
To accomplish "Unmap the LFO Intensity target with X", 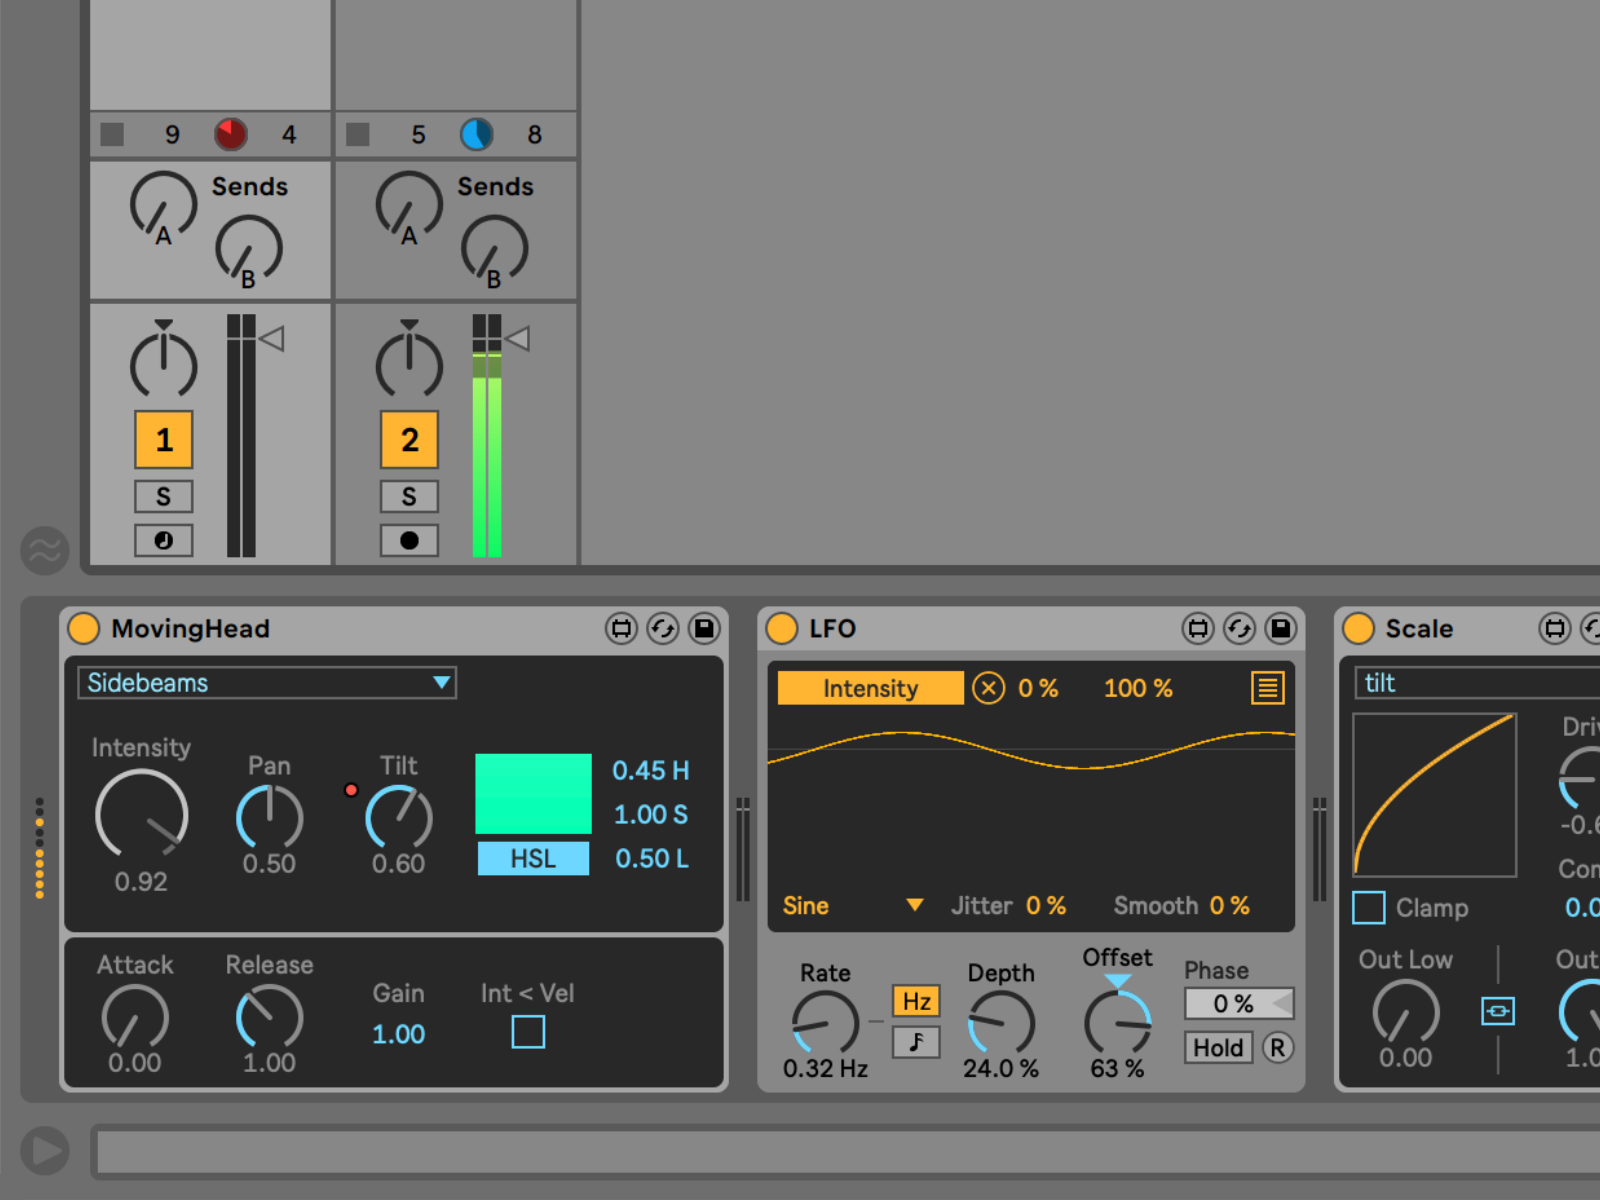I will click(x=988, y=688).
